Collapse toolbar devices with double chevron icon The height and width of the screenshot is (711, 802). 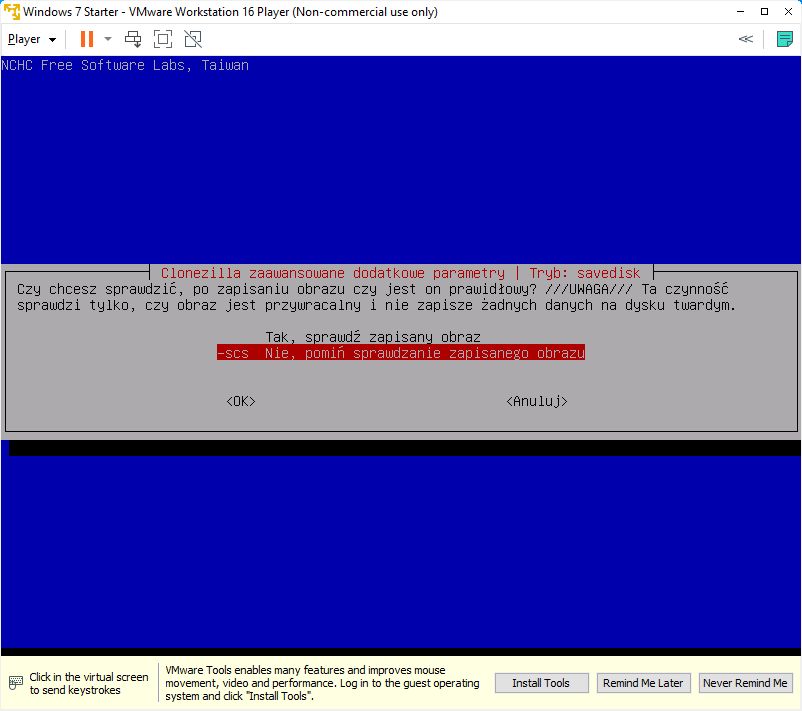click(745, 39)
